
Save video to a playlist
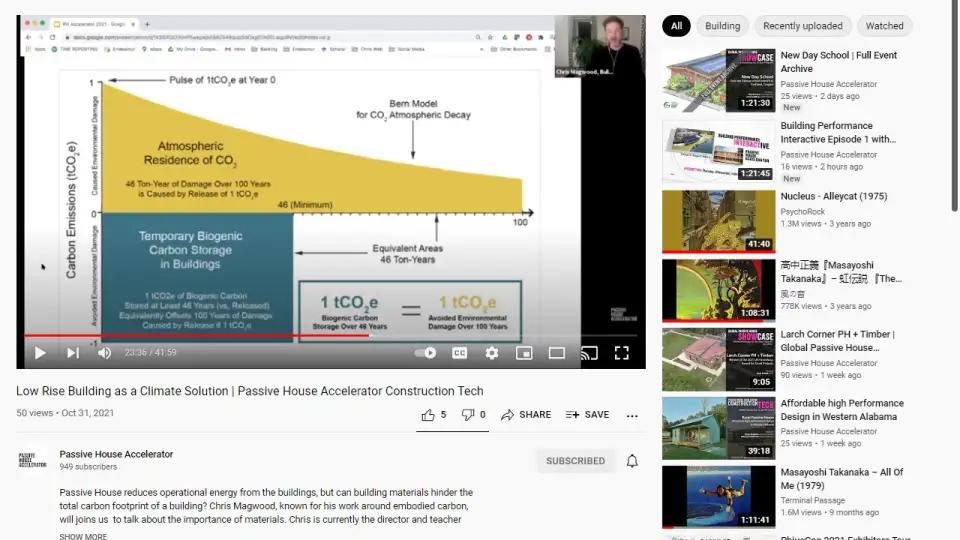tap(587, 415)
